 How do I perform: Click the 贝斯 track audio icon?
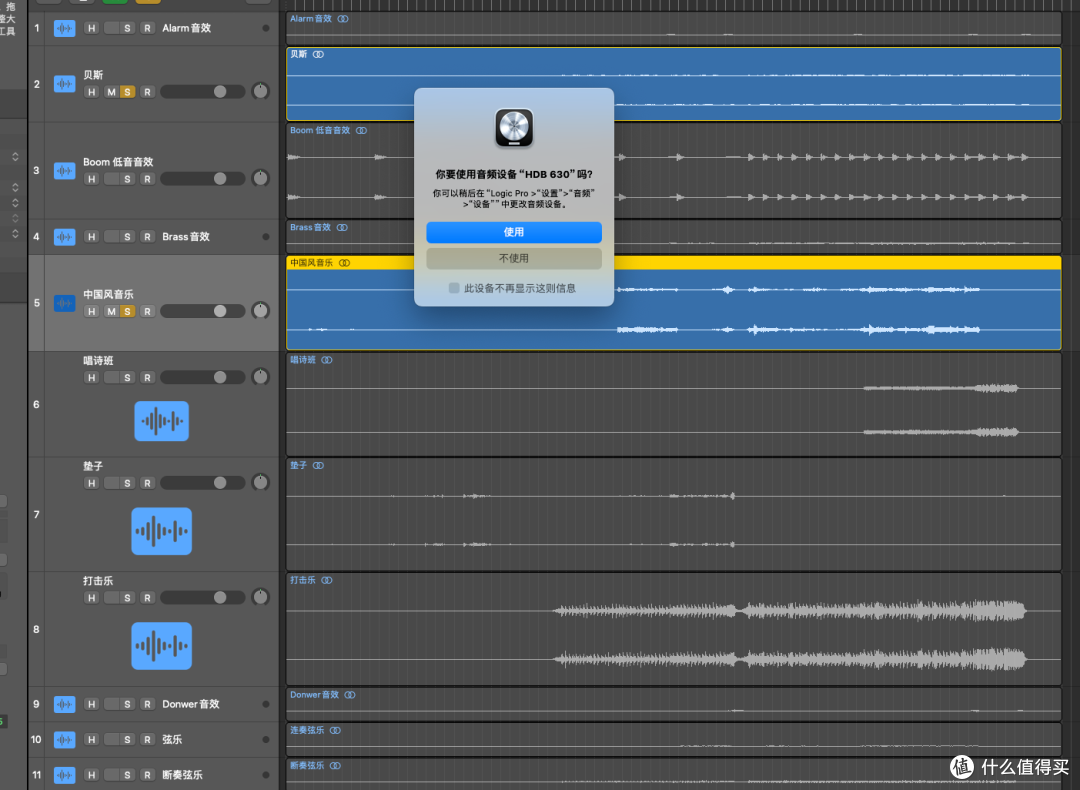coord(64,84)
